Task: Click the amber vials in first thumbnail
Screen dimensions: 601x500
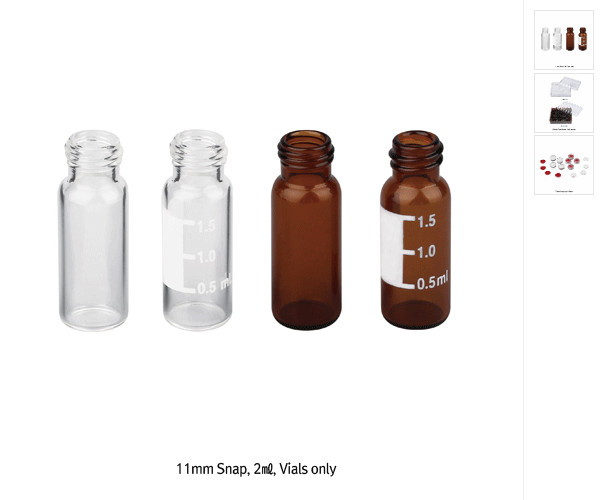Action: coord(576,39)
